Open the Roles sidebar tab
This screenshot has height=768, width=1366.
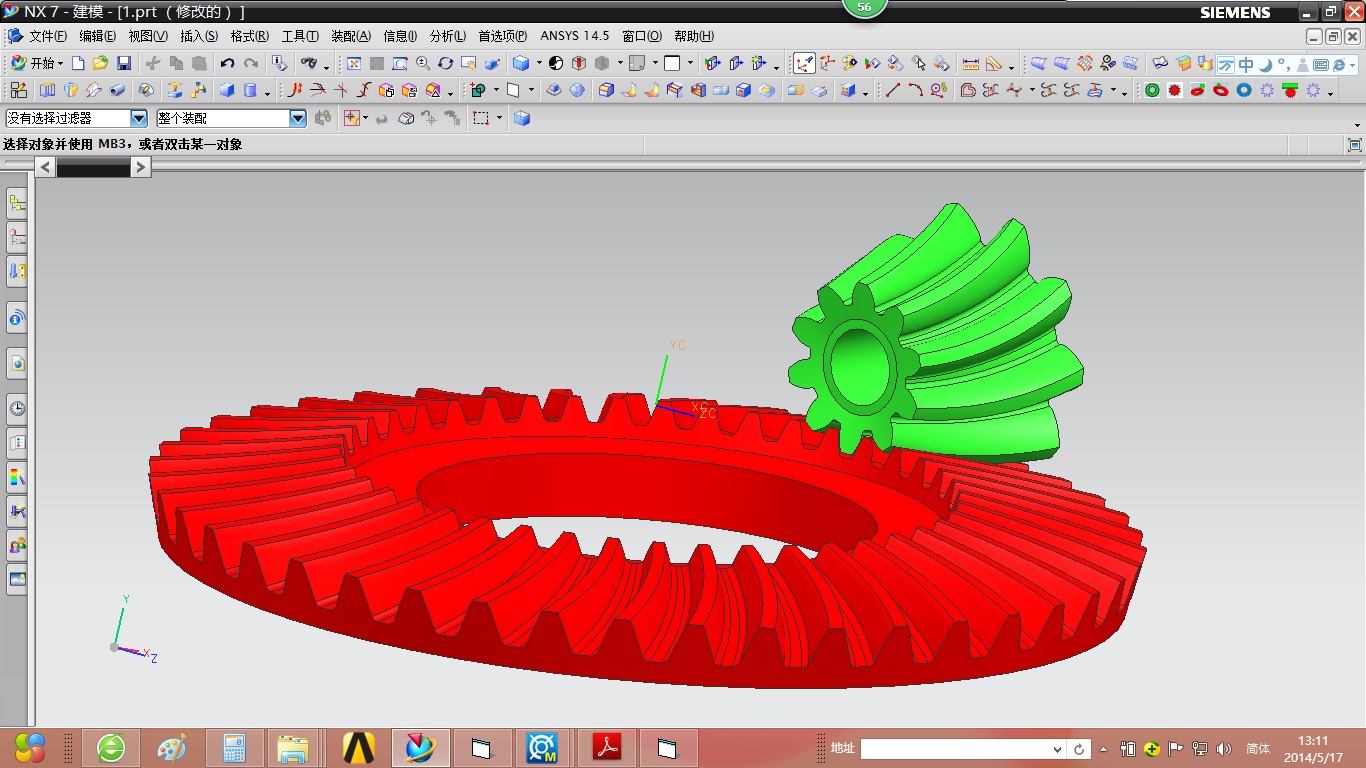click(17, 545)
